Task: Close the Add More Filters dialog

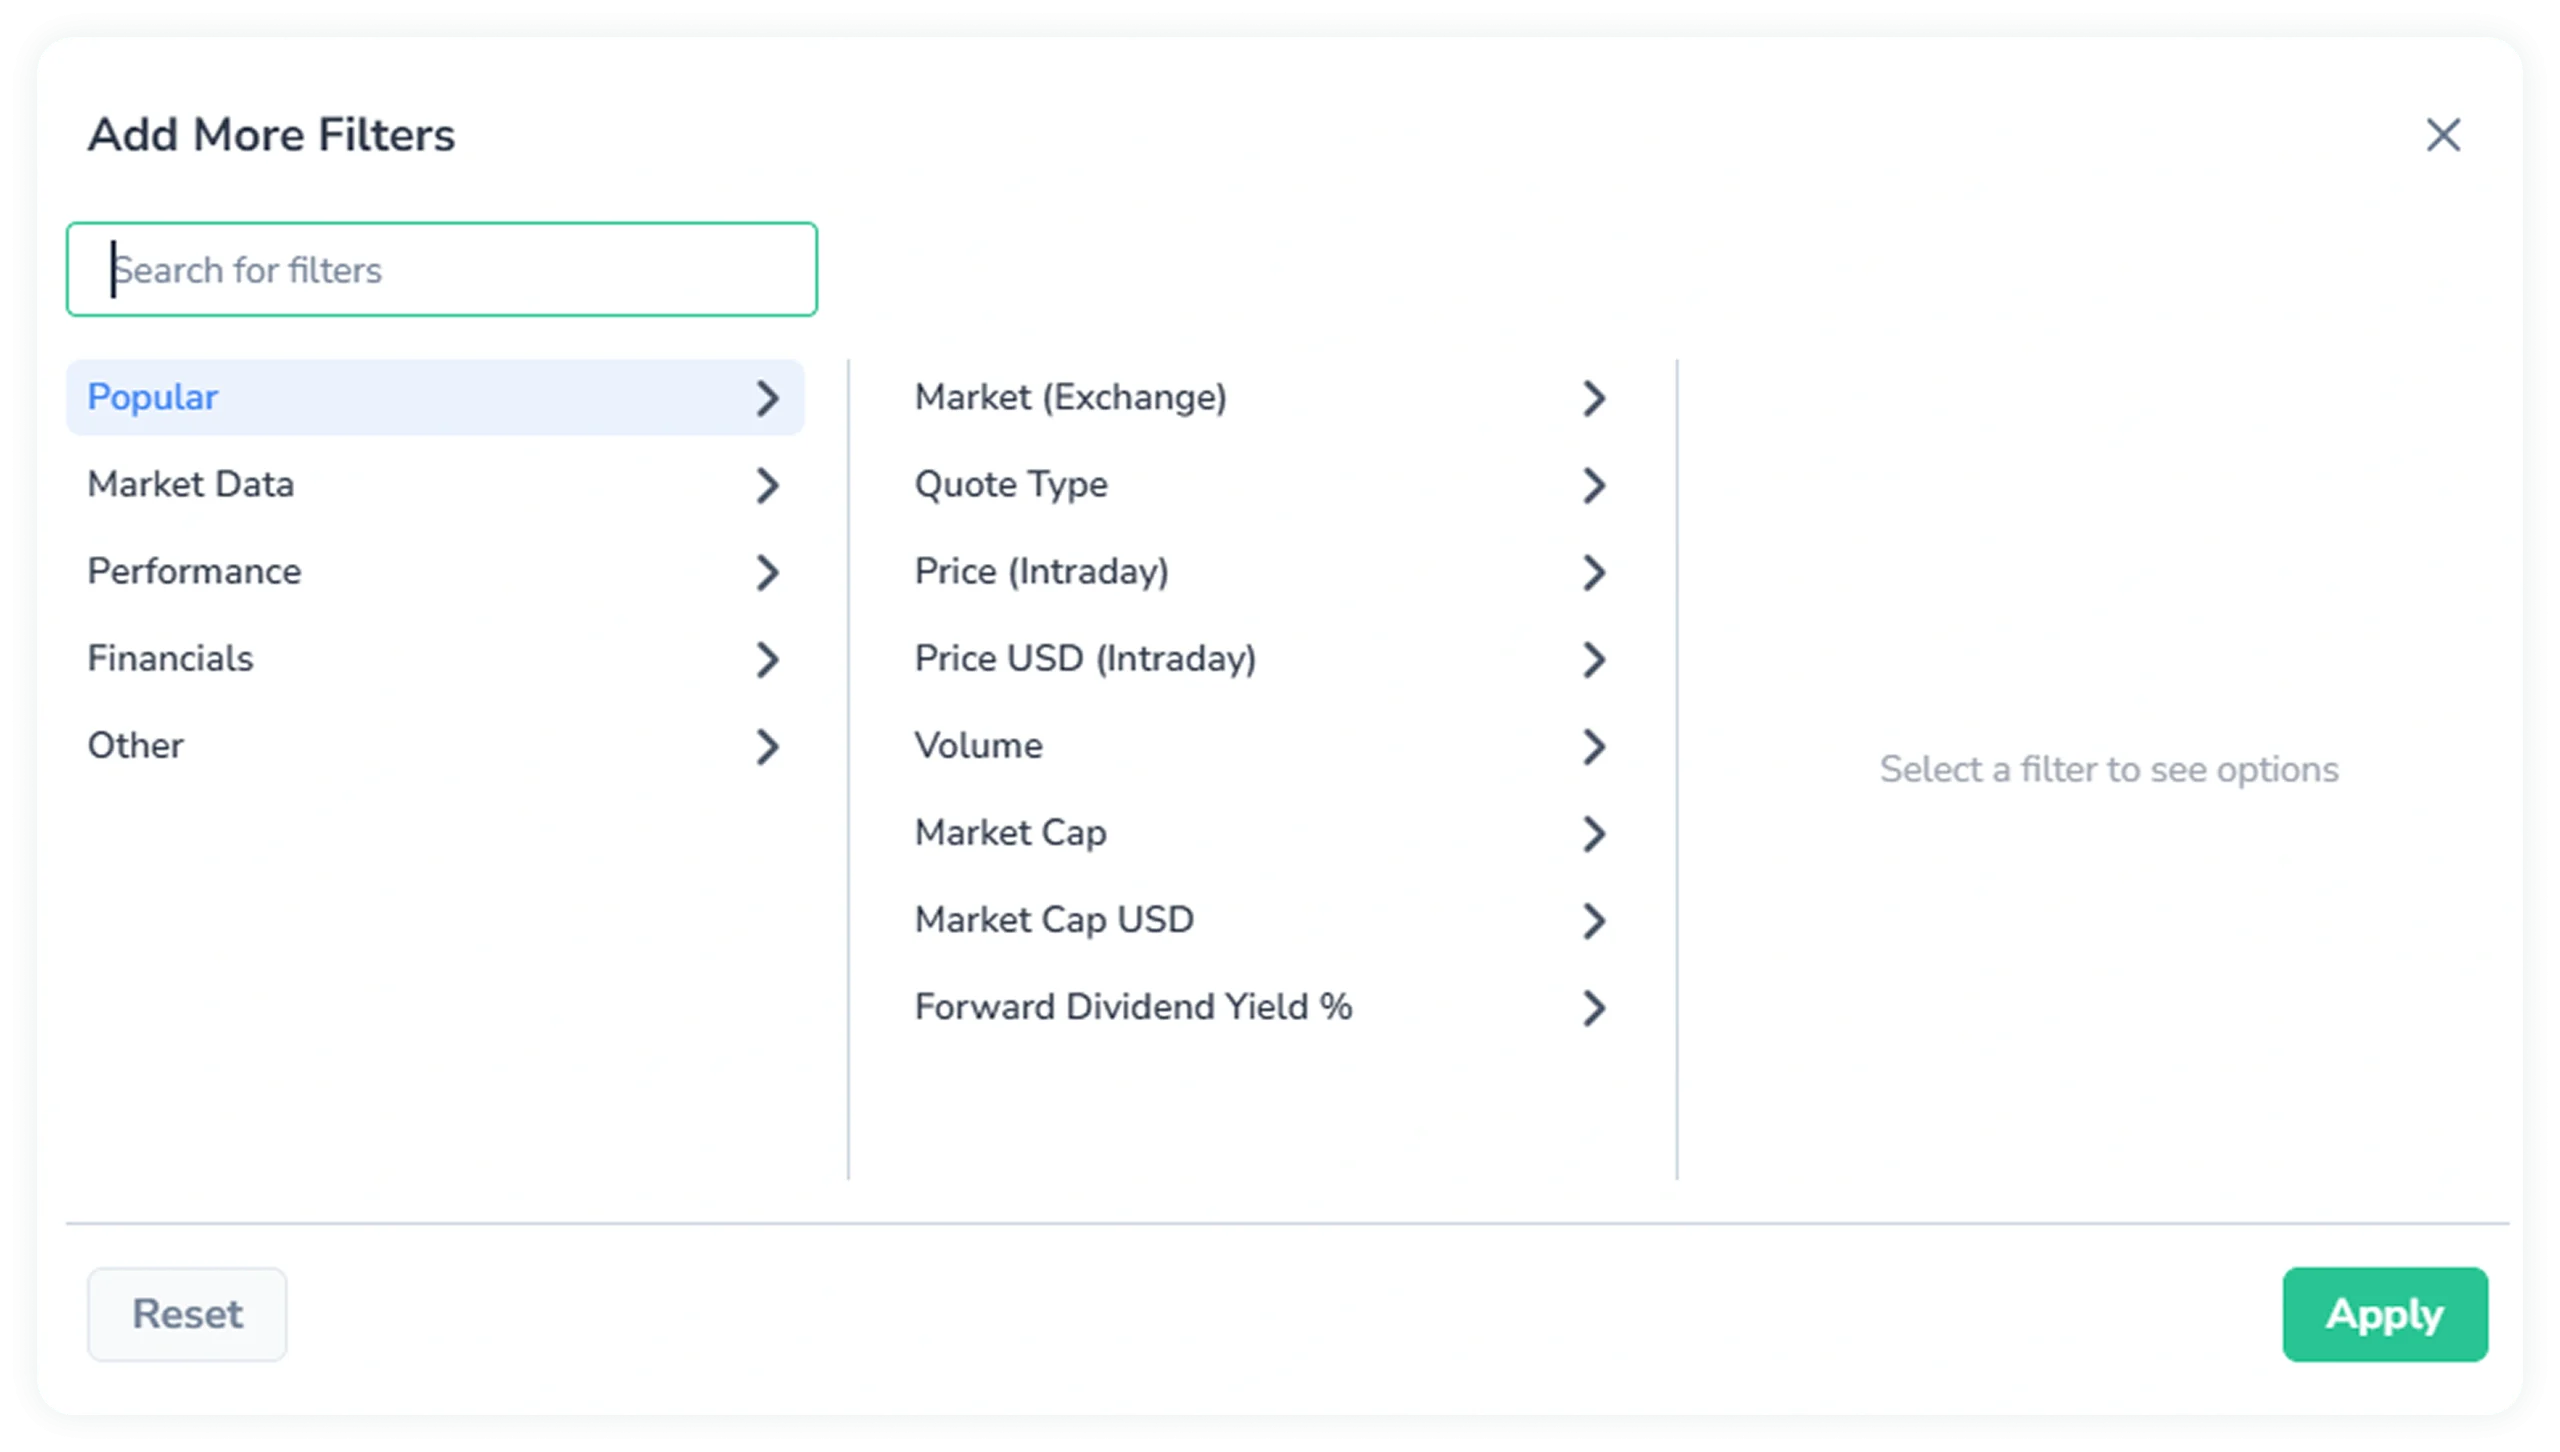Action: pyautogui.click(x=2444, y=136)
